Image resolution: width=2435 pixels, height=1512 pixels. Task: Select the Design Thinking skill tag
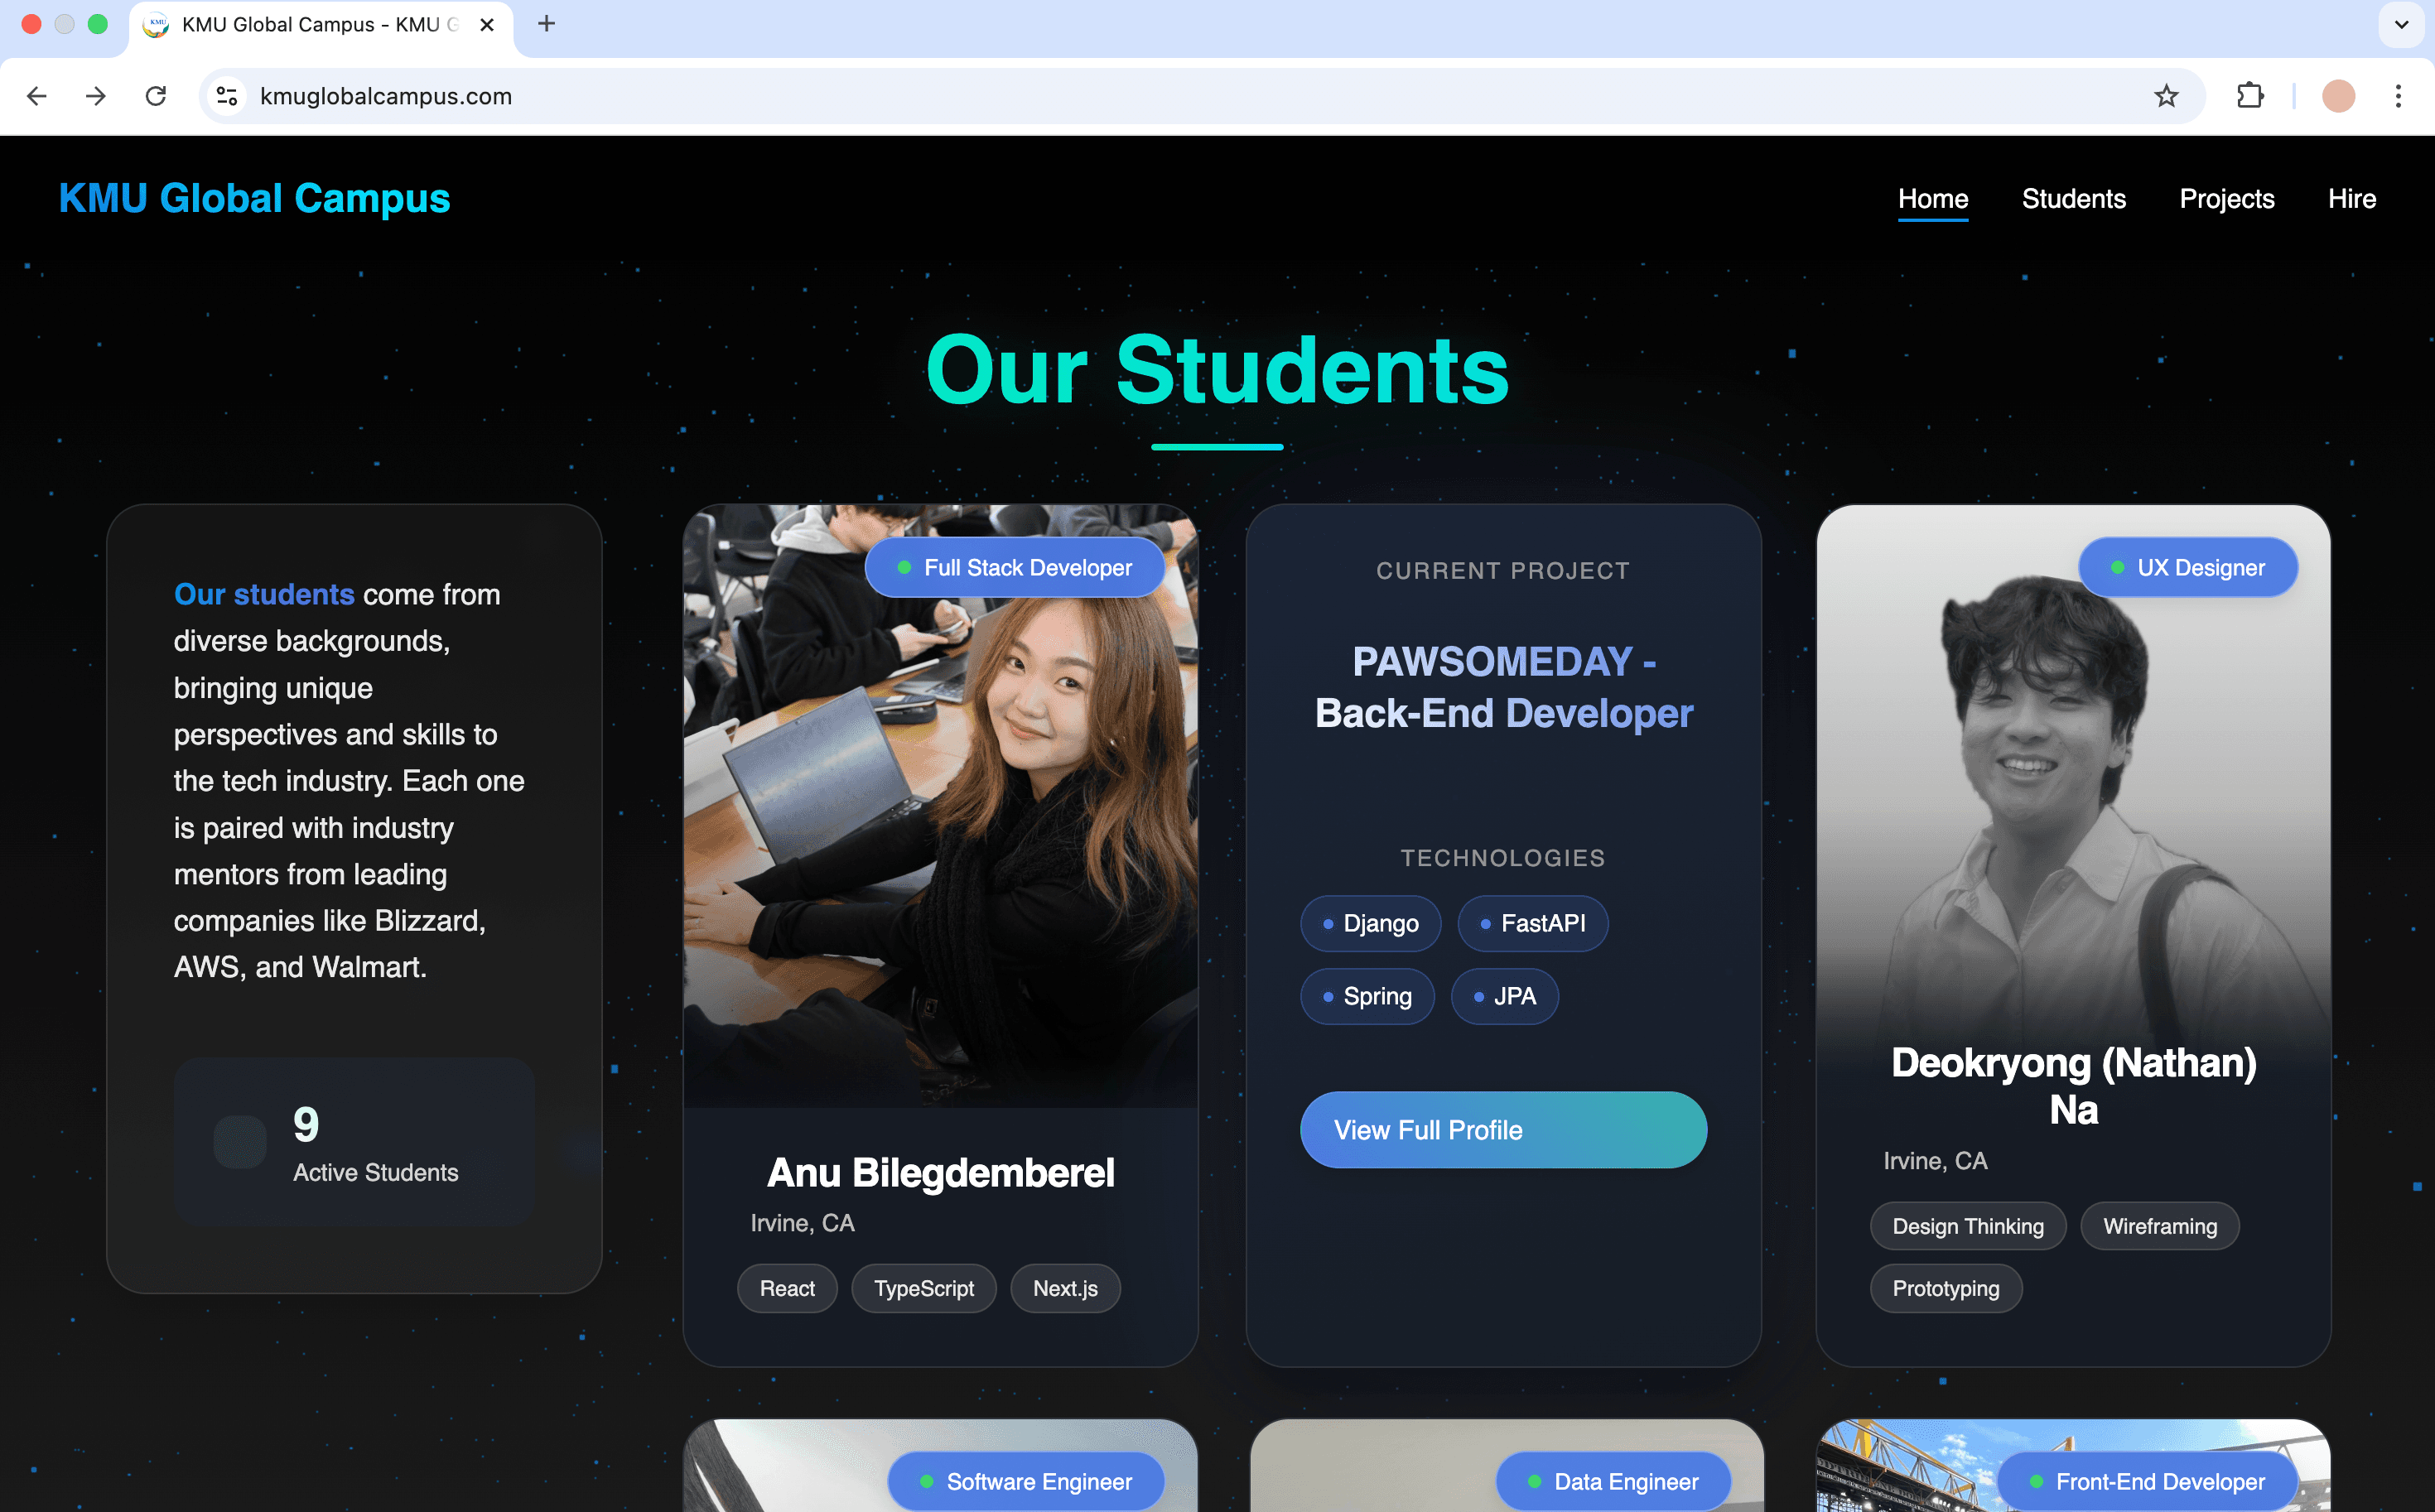pyautogui.click(x=1968, y=1227)
